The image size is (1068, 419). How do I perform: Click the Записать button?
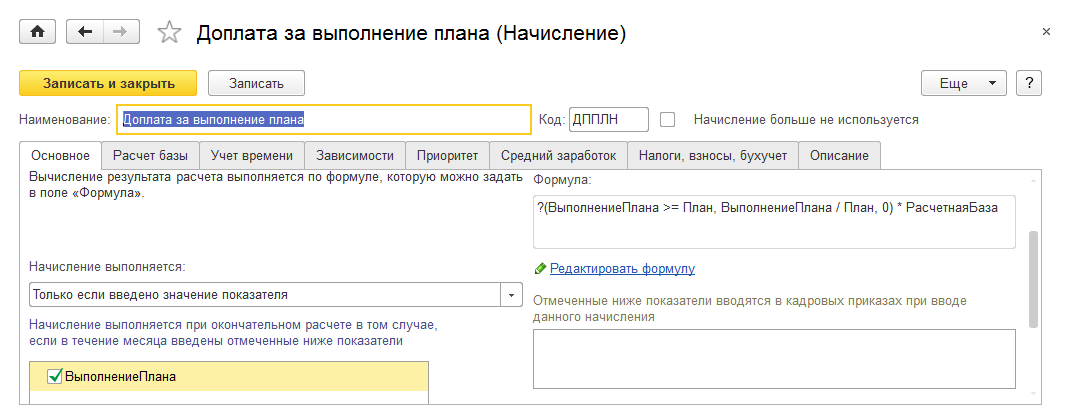coord(256,83)
